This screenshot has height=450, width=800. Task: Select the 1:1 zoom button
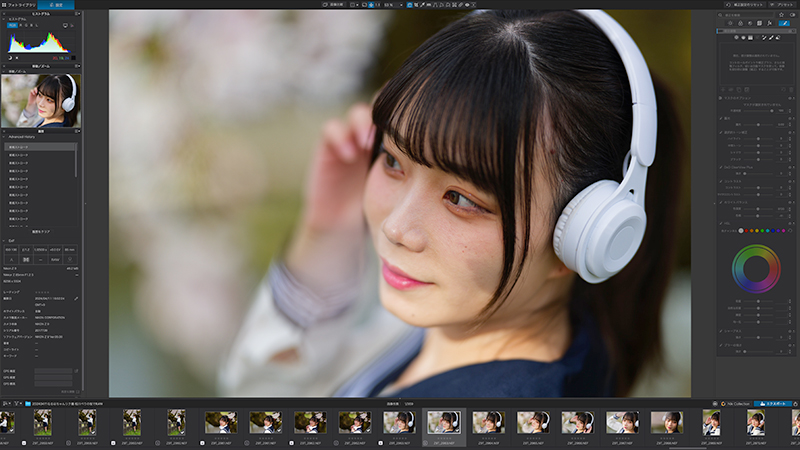coord(378,5)
